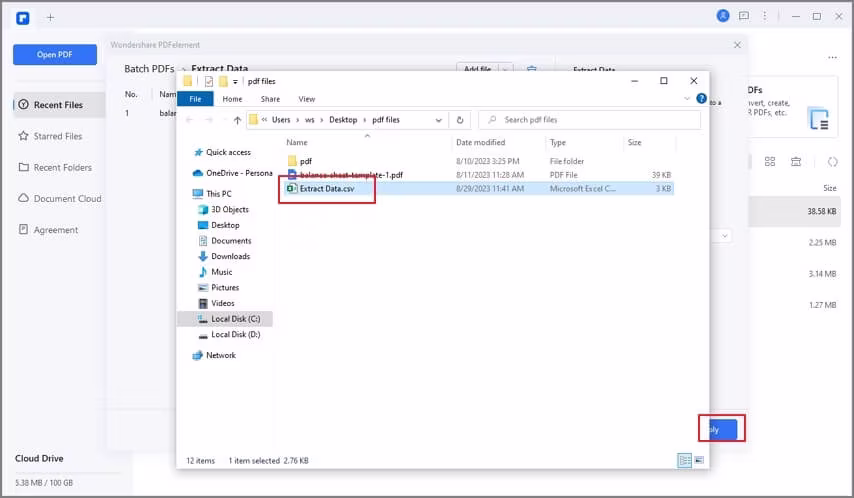Expand the address bar history dropdown
The width and height of the screenshot is (854, 498).
click(438, 120)
